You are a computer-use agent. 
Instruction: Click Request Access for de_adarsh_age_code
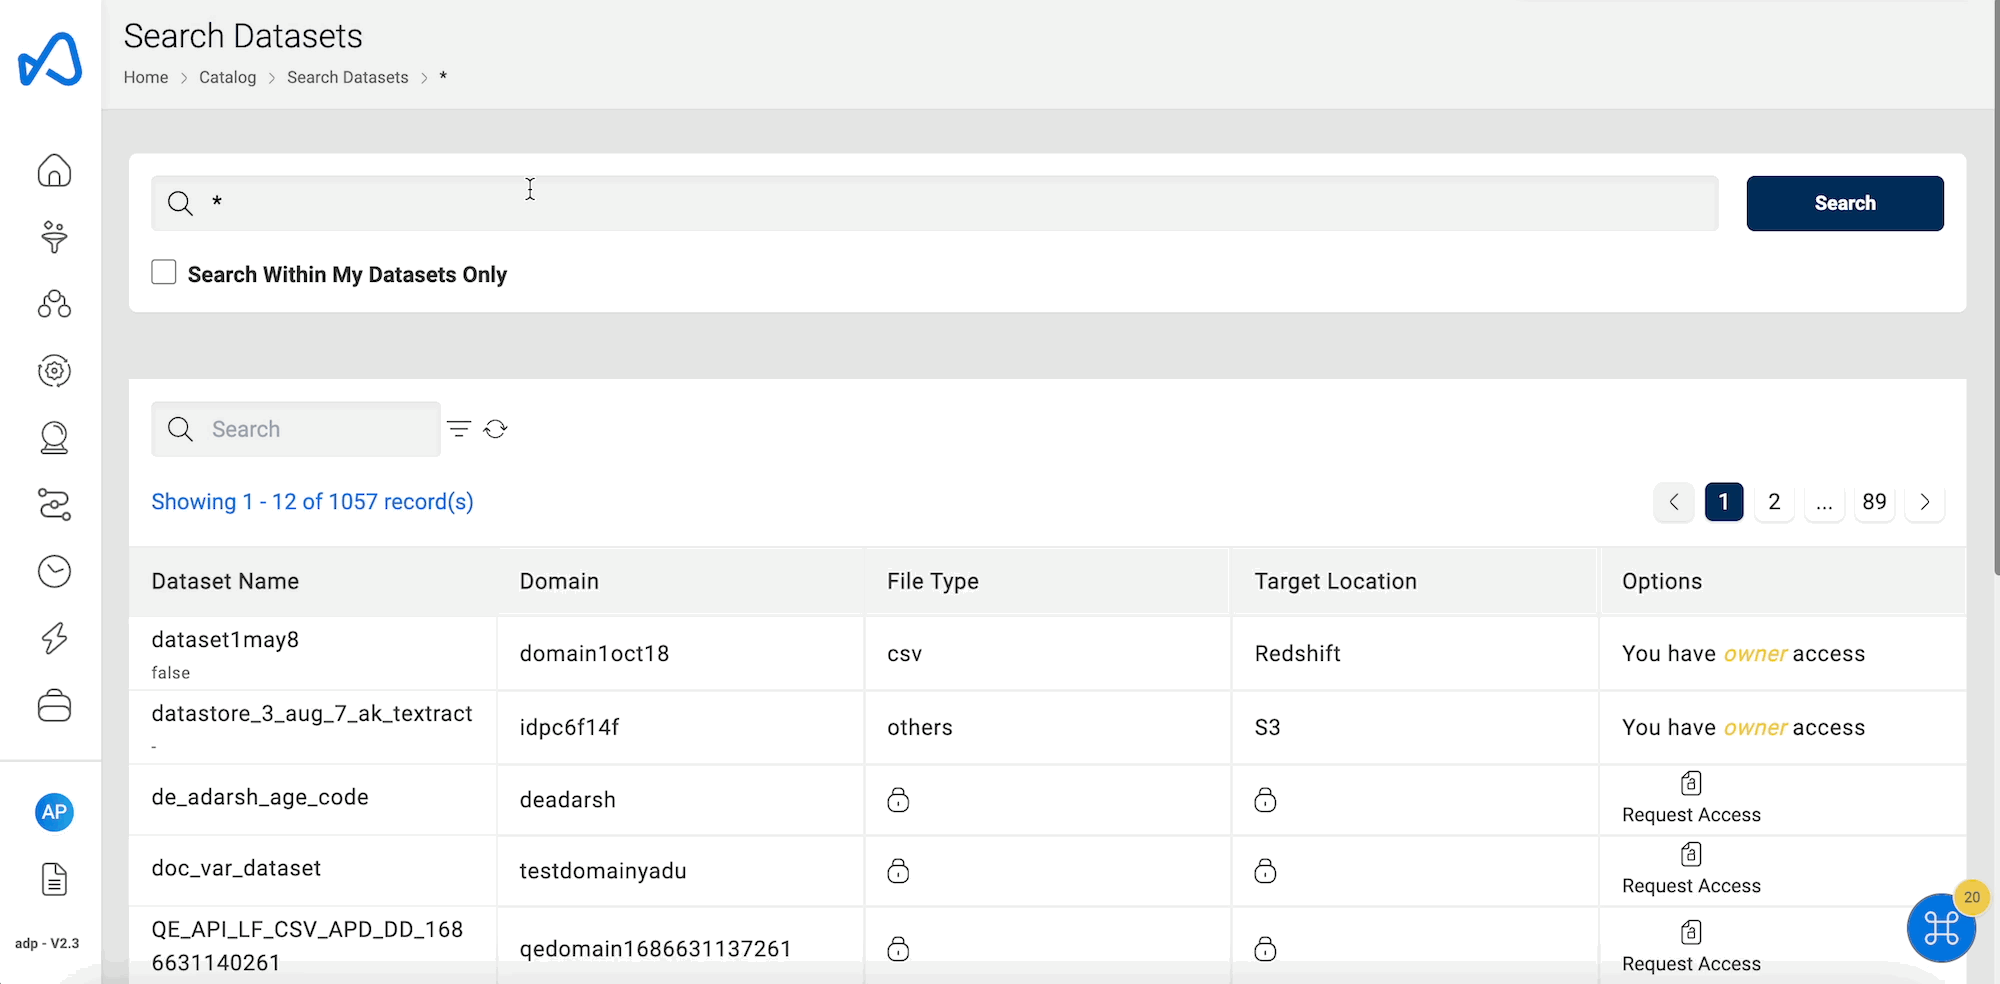1691,815
